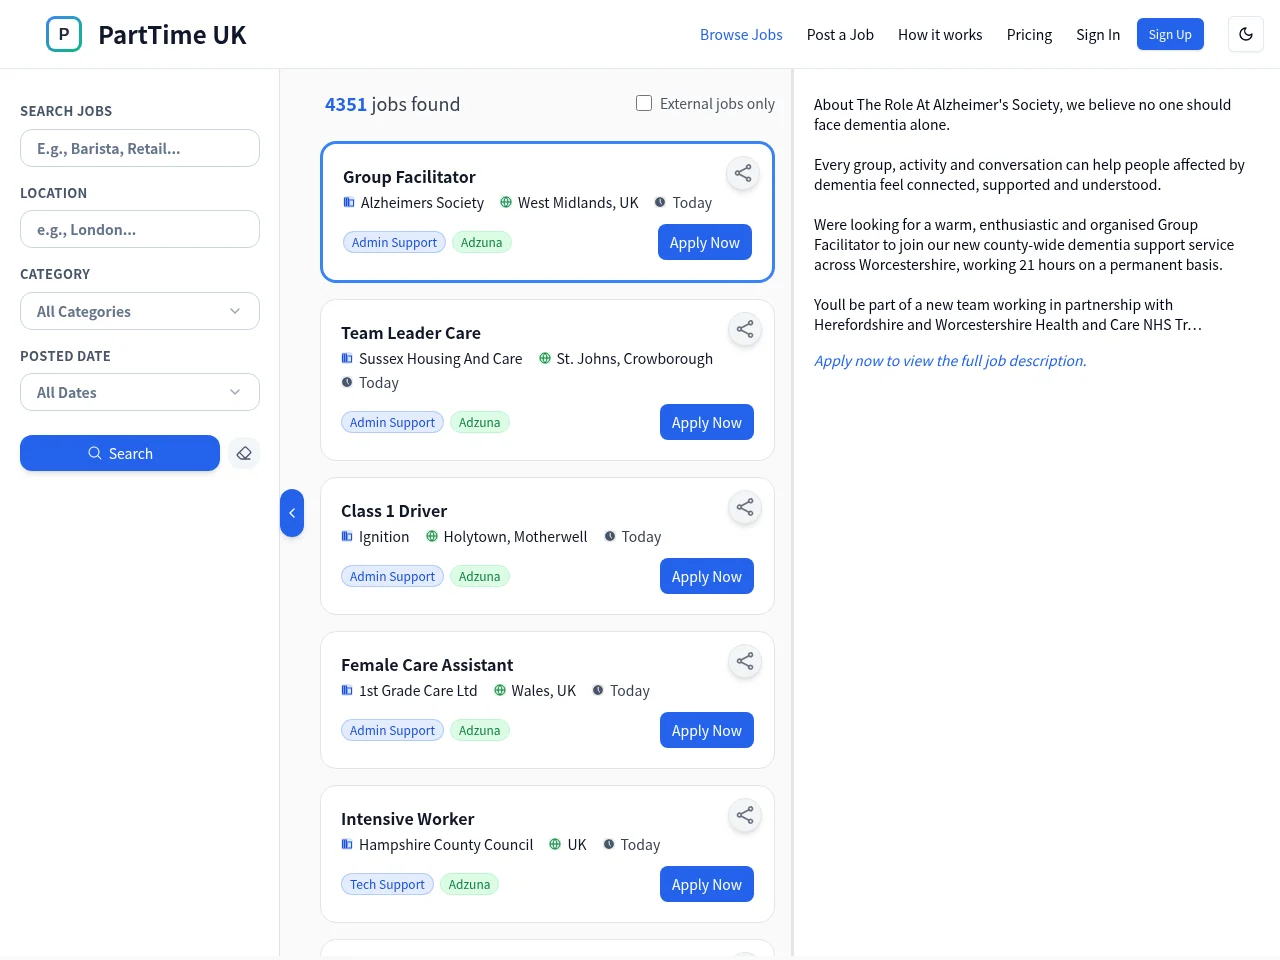
Task: Click building icon beside Hampshire County Council
Action: pyautogui.click(x=347, y=844)
